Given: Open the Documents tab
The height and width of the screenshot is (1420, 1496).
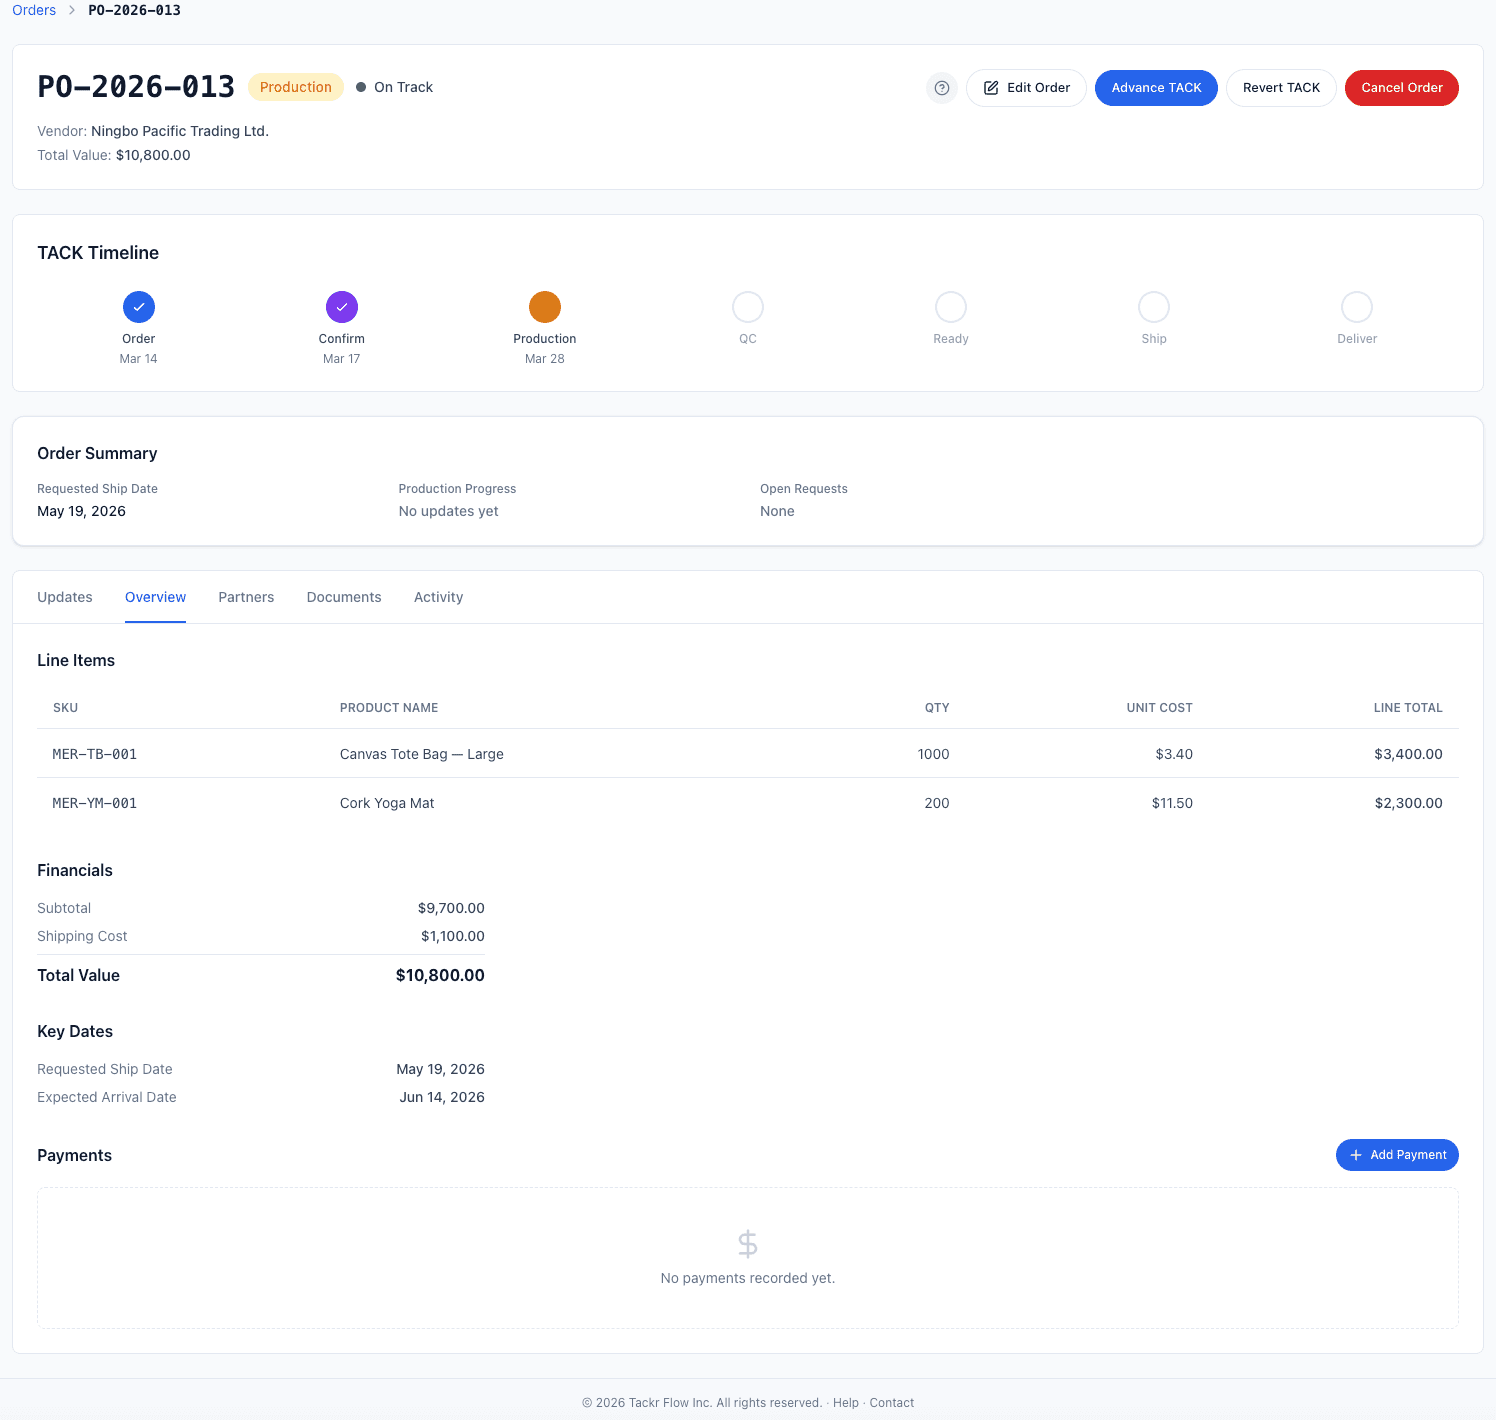Looking at the screenshot, I should click(x=343, y=597).
